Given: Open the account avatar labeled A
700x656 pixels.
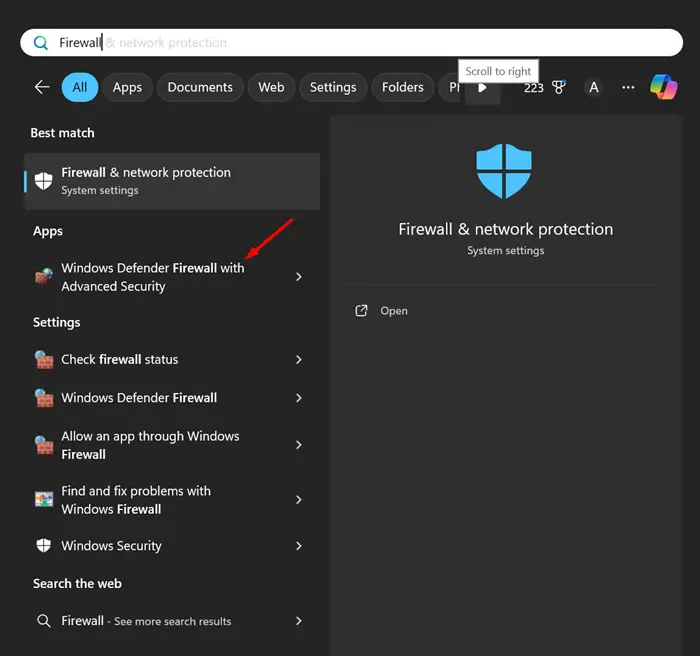Looking at the screenshot, I should 593,87.
